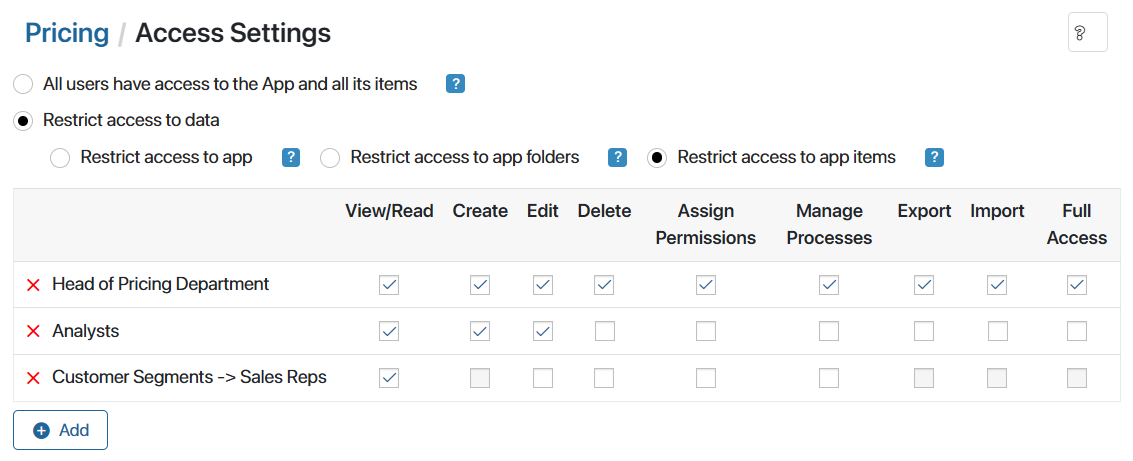Image resolution: width=1133 pixels, height=461 pixels.
Task: Select Restrict access to data radio option
Action: click(x=23, y=121)
